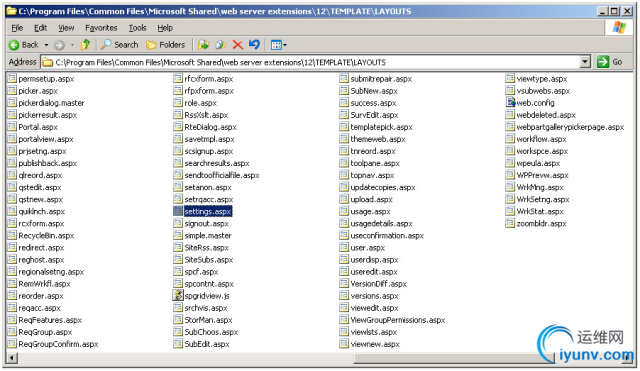
Task: Click the green Go button
Action: (609, 62)
